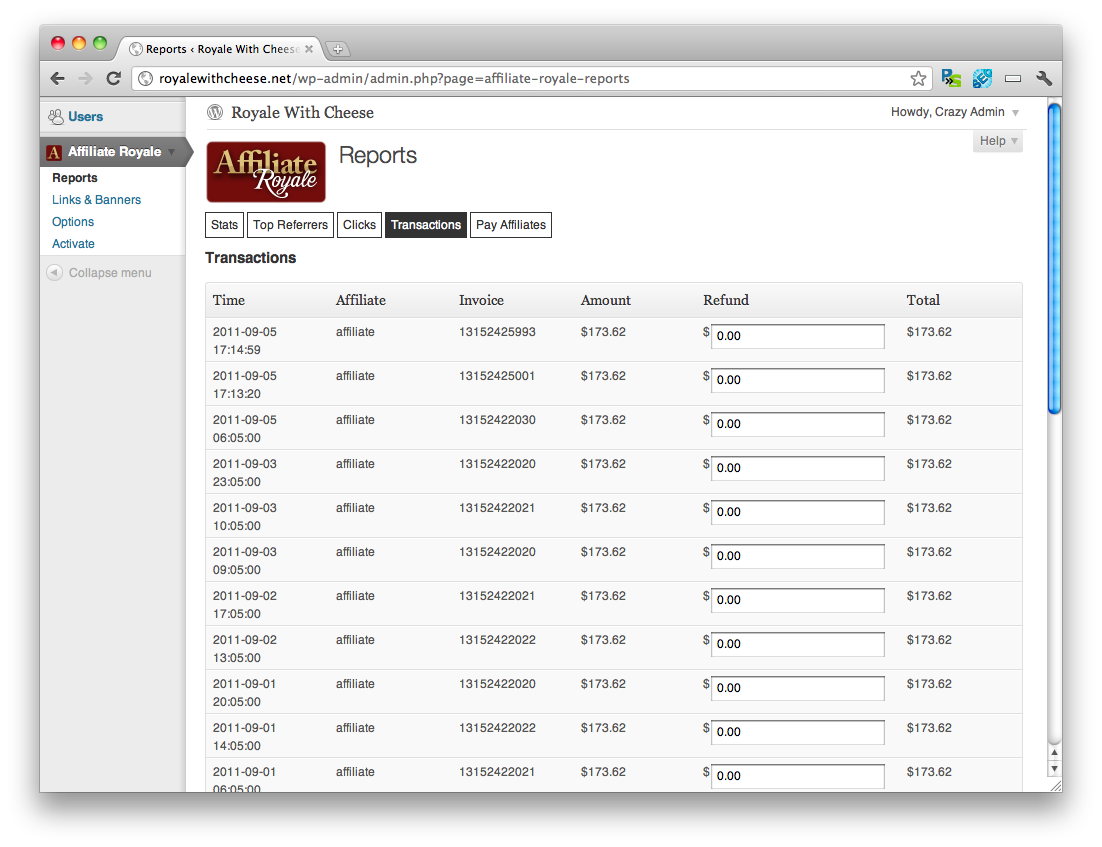Open a new browser tab

click(x=338, y=47)
